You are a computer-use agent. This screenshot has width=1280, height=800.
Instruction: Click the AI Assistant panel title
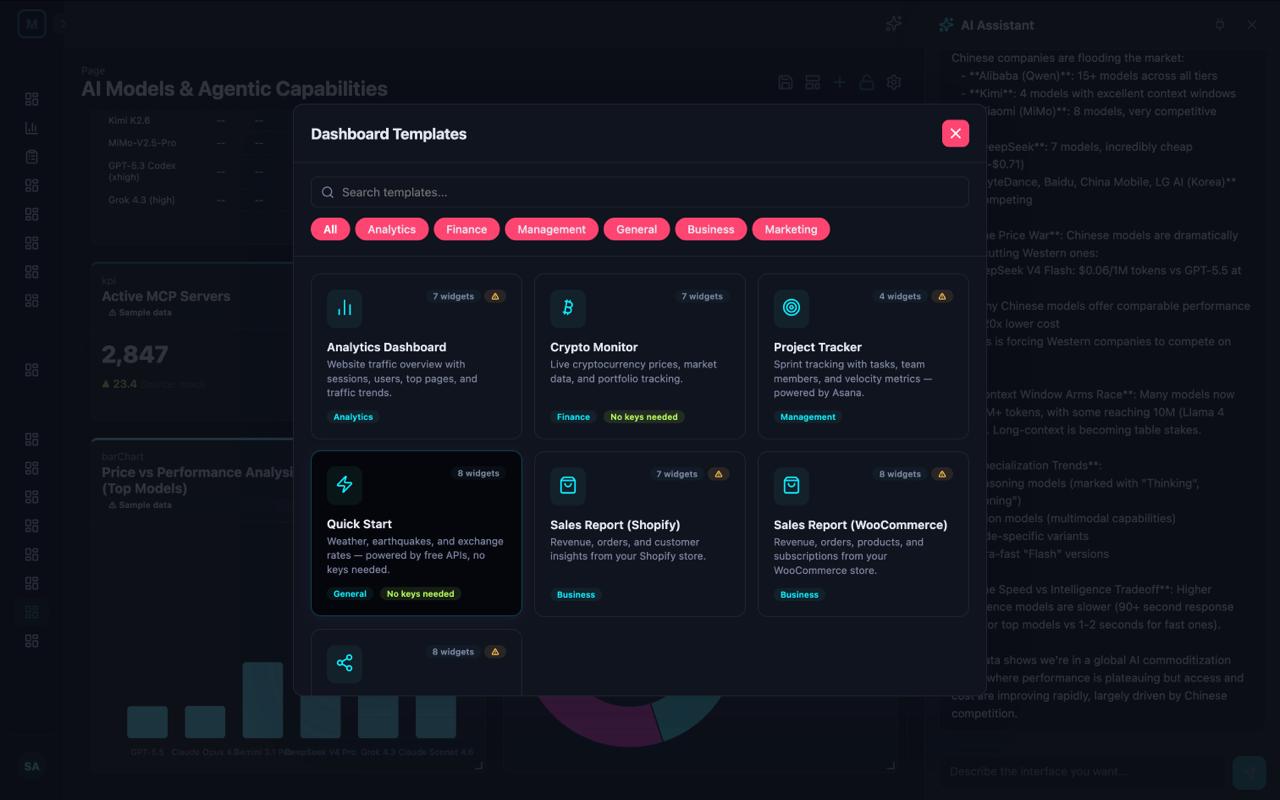[997, 25]
